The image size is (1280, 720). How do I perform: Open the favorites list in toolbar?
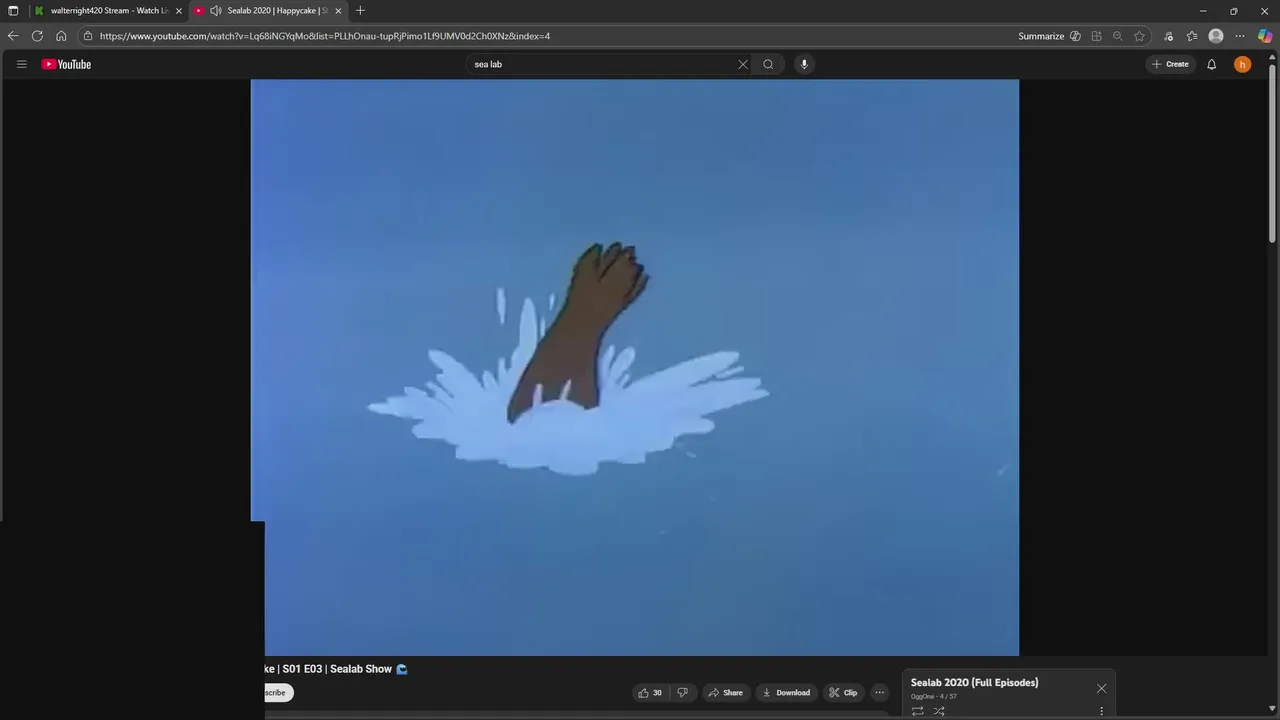click(1192, 36)
